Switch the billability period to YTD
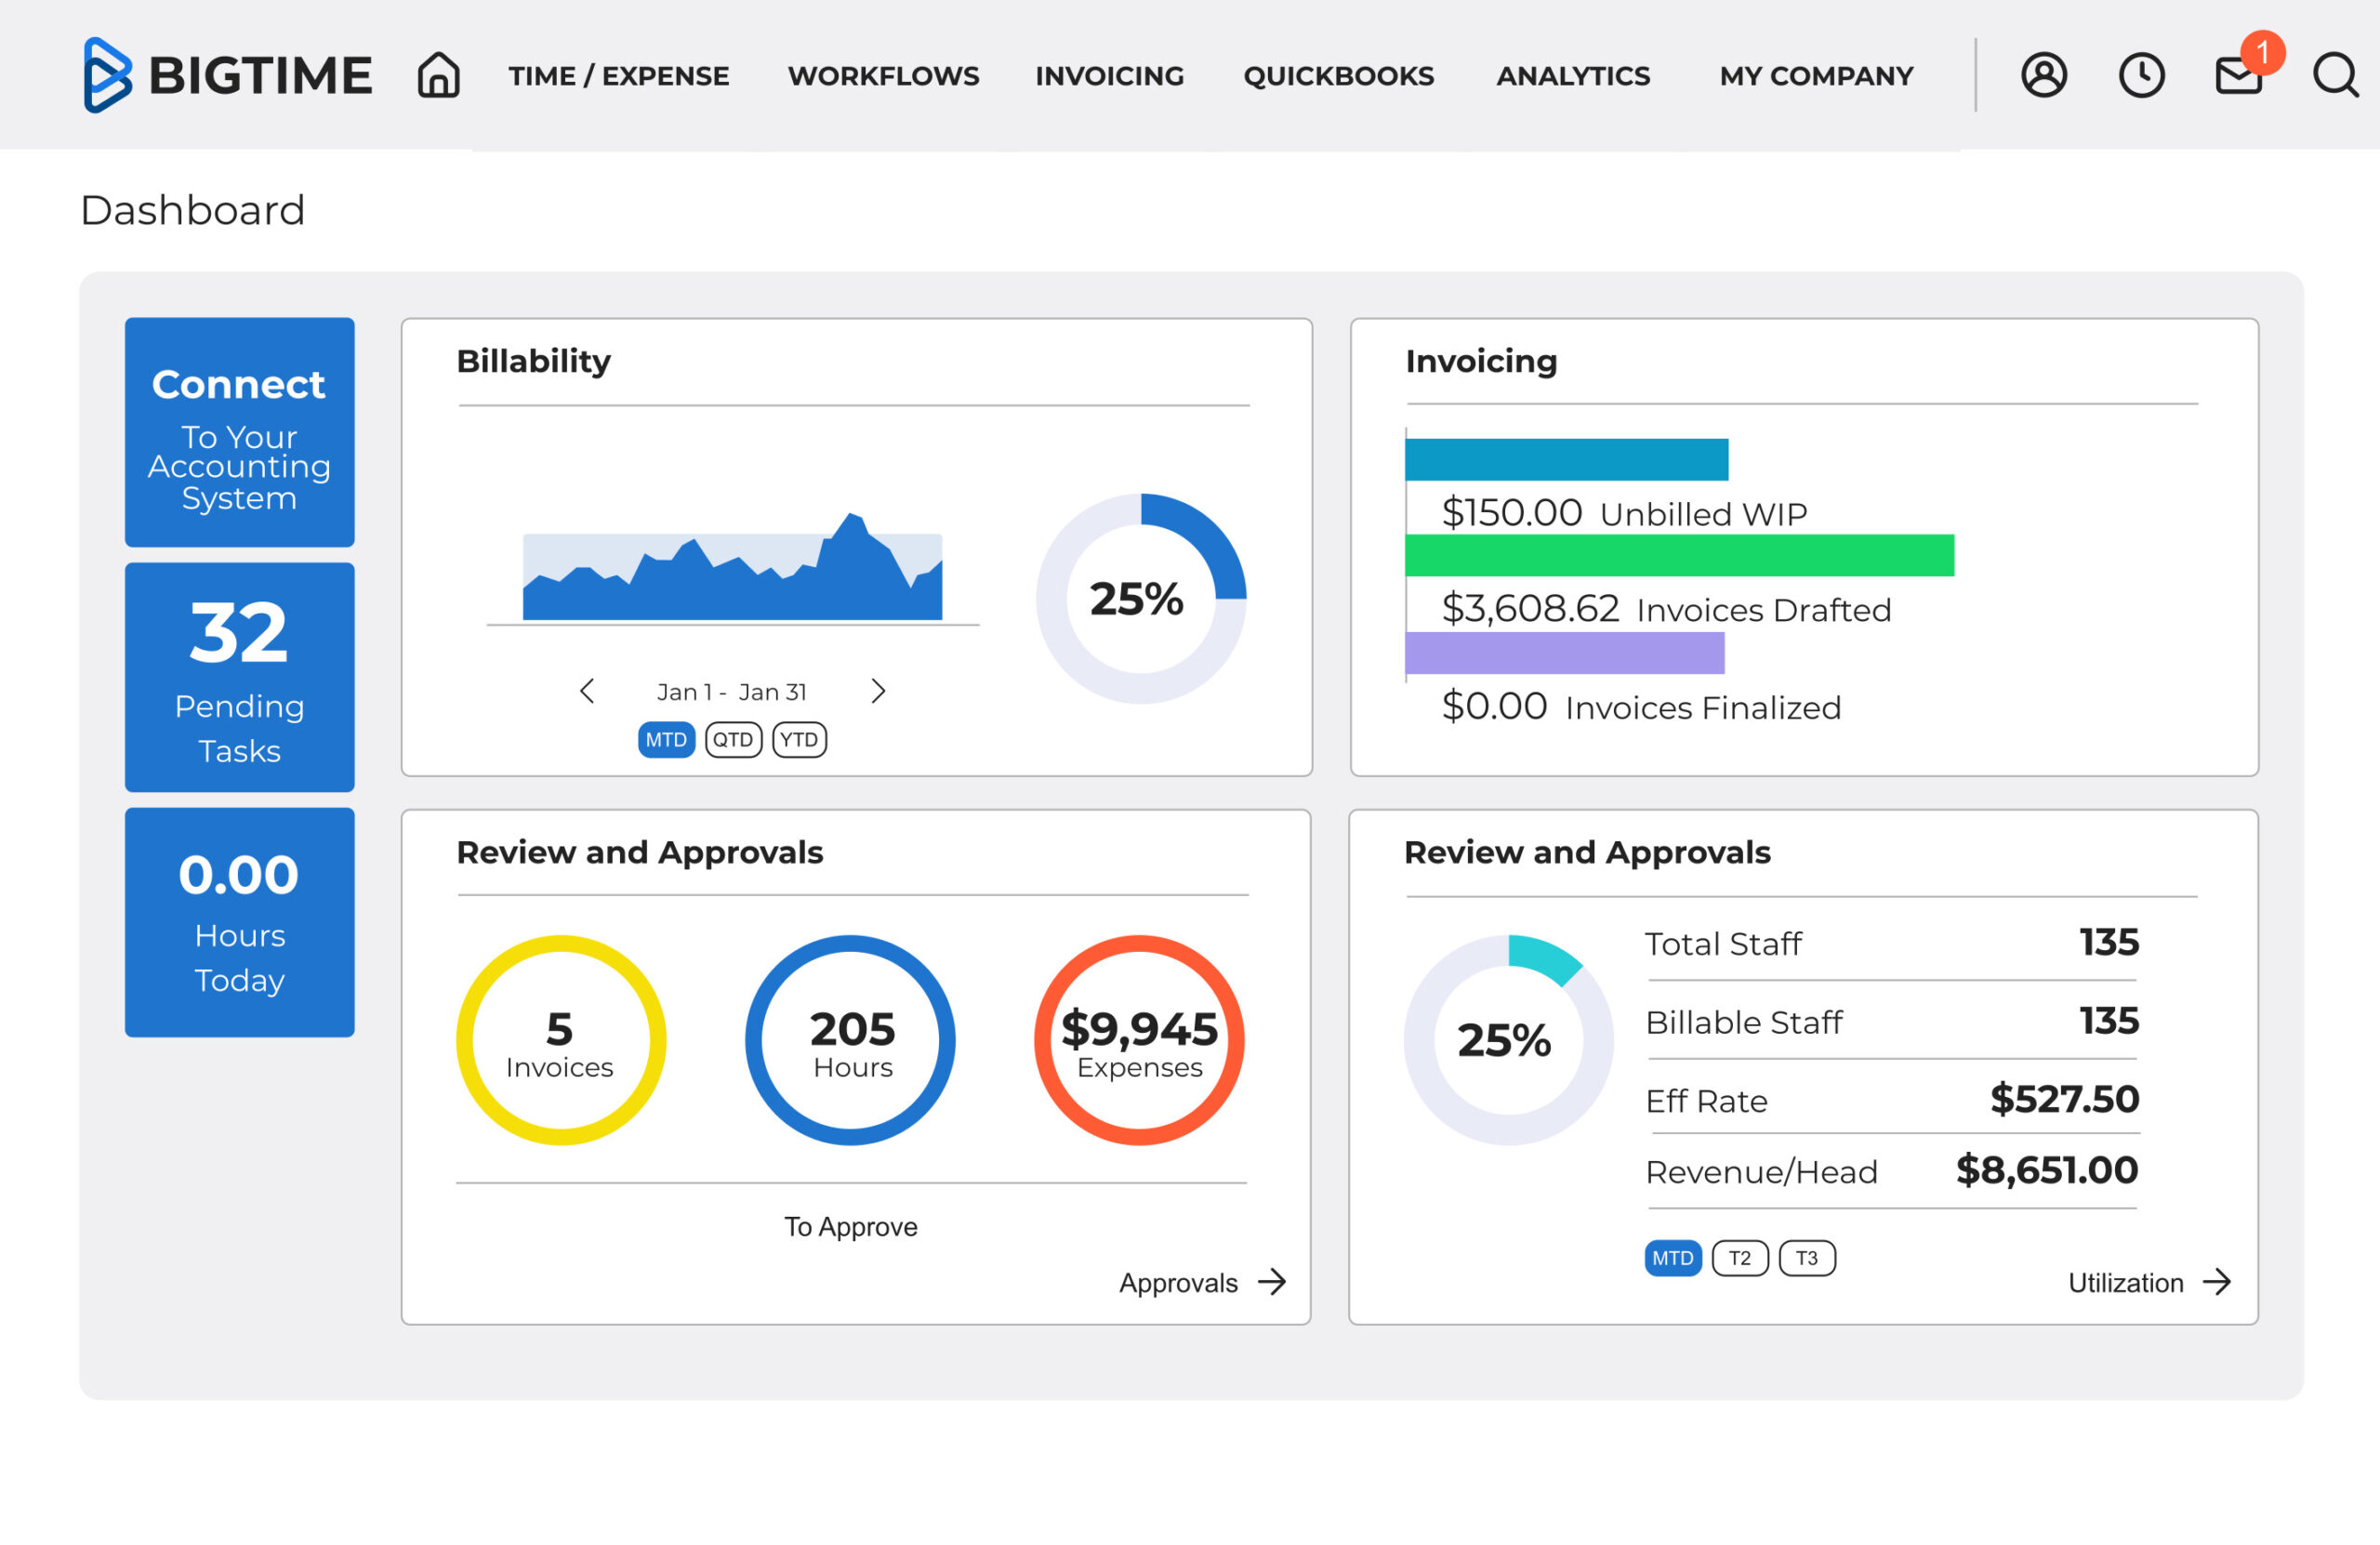Image resolution: width=2380 pixels, height=1545 pixels. click(799, 740)
